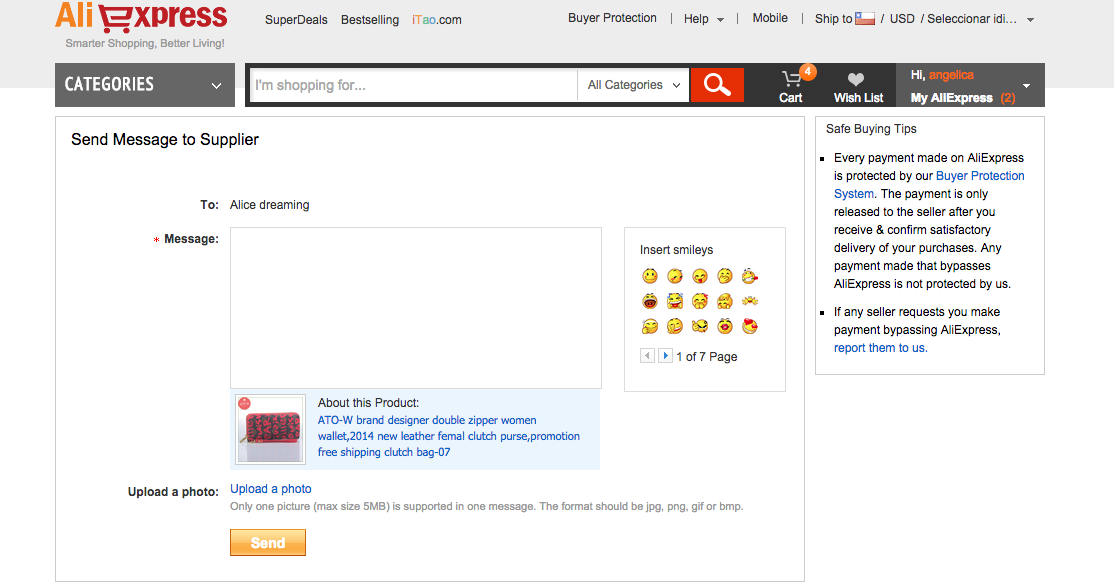Image resolution: width=1114 pixels, height=588 pixels.
Task: Click the I'm shopping for search box
Action: [414, 85]
